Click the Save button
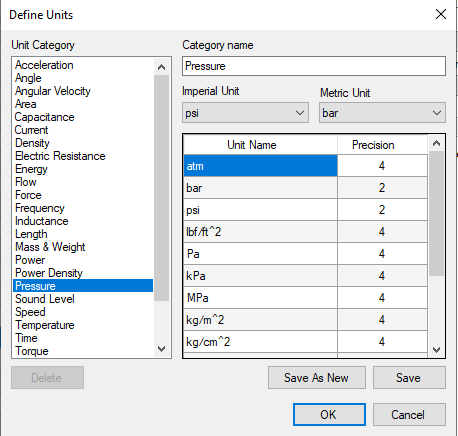This screenshot has height=436, width=458. 409,378
